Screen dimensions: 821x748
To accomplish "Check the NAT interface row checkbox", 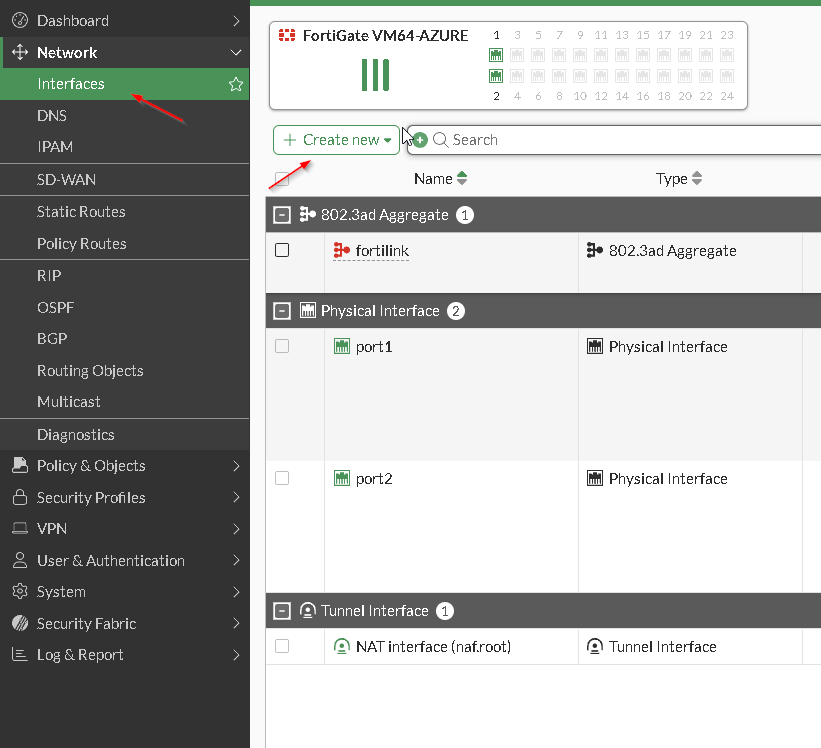I will (282, 647).
